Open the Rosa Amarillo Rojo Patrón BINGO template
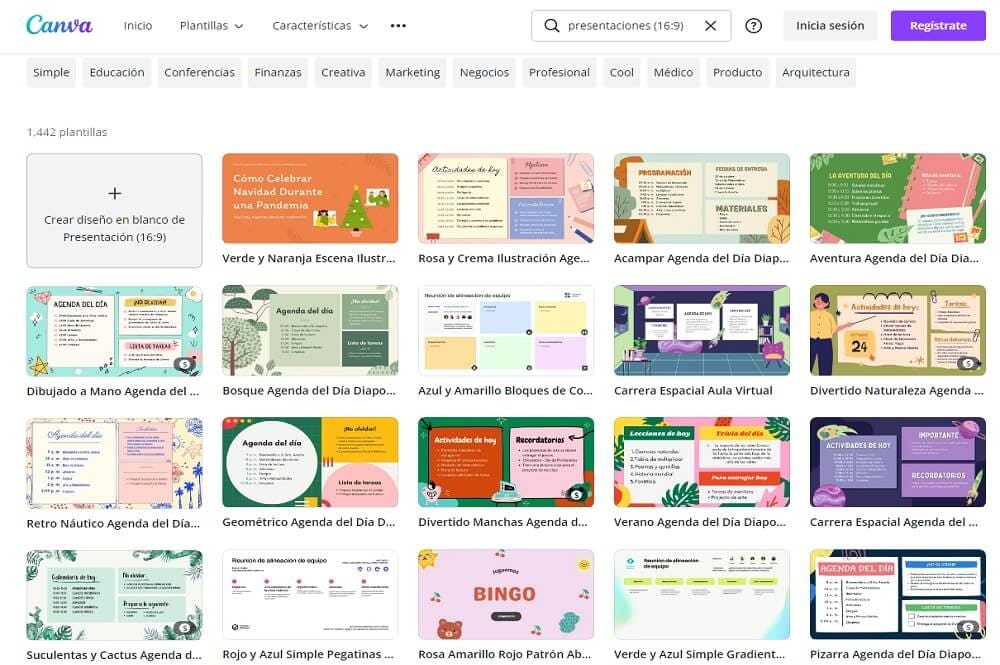1000x665 pixels. click(506, 593)
